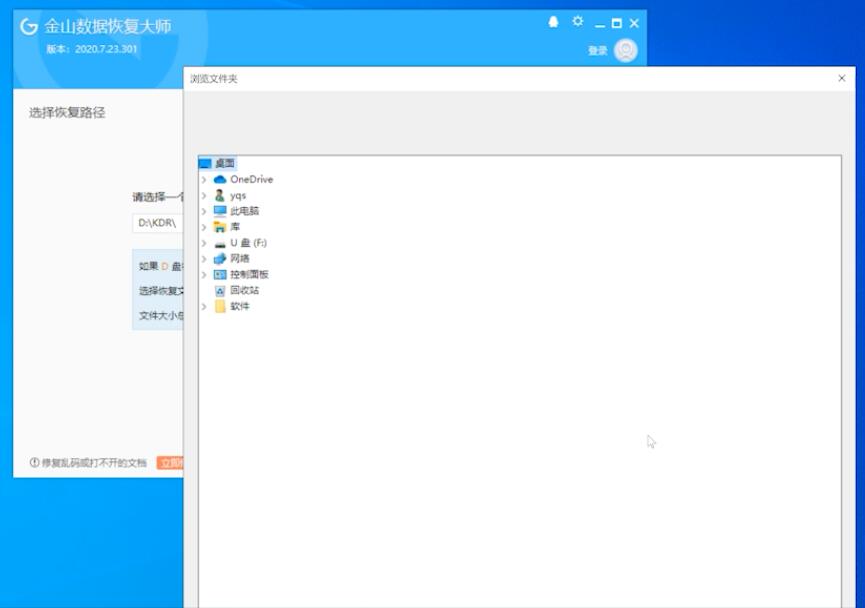Image resolution: width=865 pixels, height=608 pixels.
Task: Click the U盘 (F:) drive icon
Action: click(220, 243)
